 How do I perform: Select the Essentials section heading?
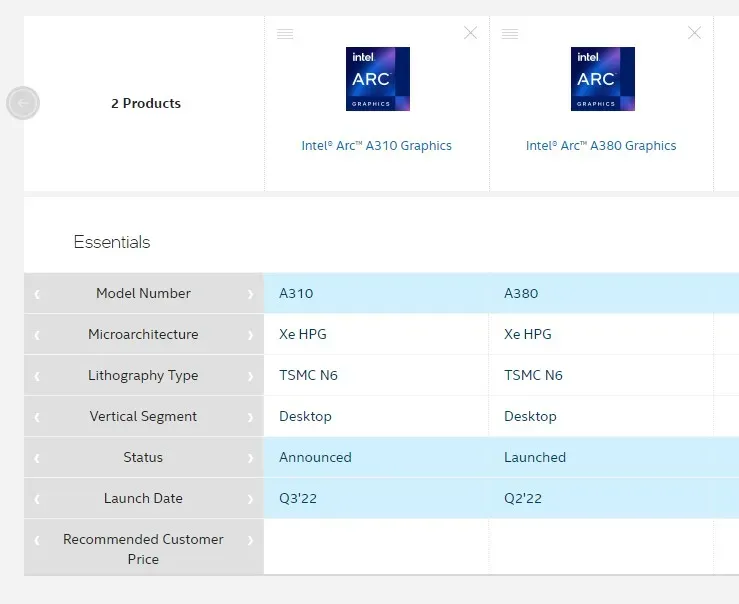click(x=112, y=242)
